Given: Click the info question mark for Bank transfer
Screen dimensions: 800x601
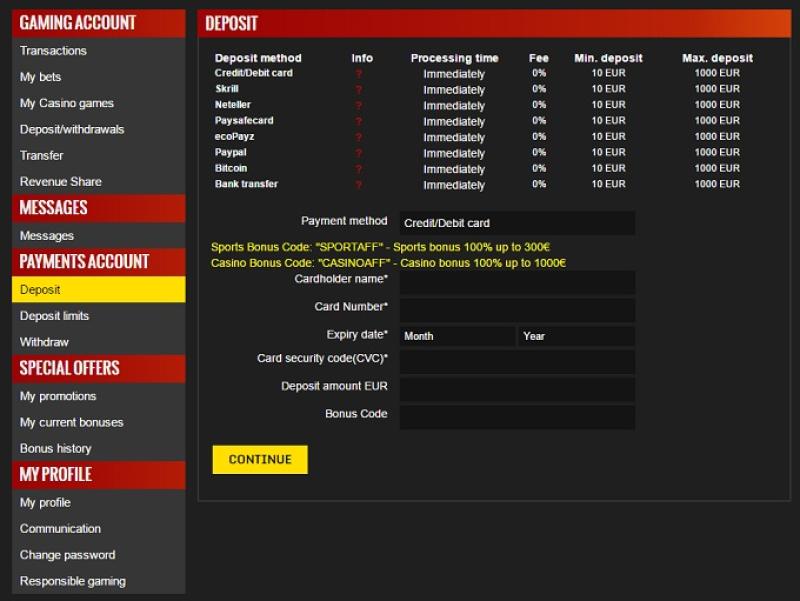Looking at the screenshot, I should pos(358,186).
